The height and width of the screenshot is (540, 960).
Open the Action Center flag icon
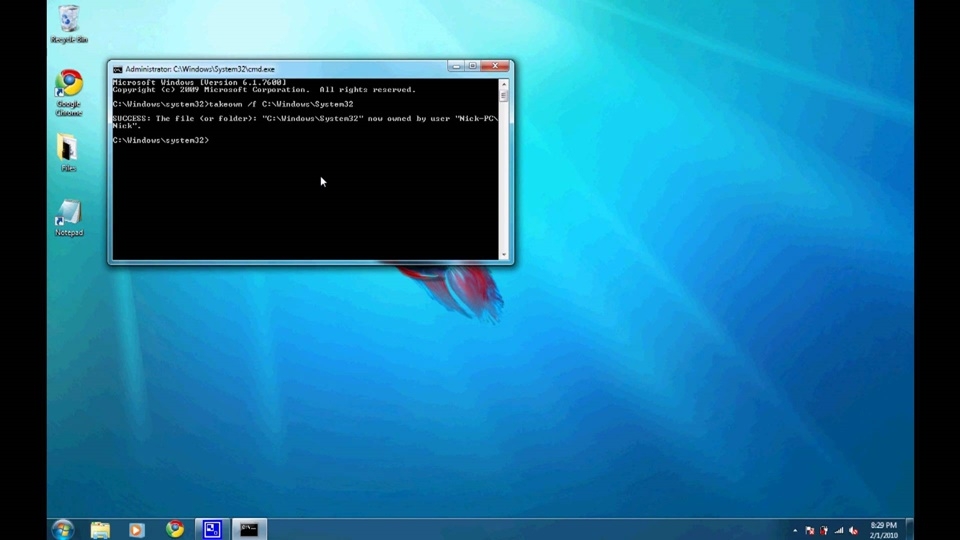809,531
